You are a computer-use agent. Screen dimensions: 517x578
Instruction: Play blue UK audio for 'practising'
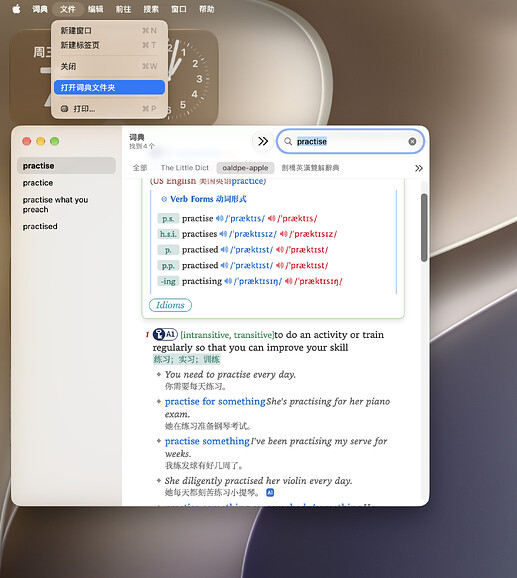(x=228, y=281)
